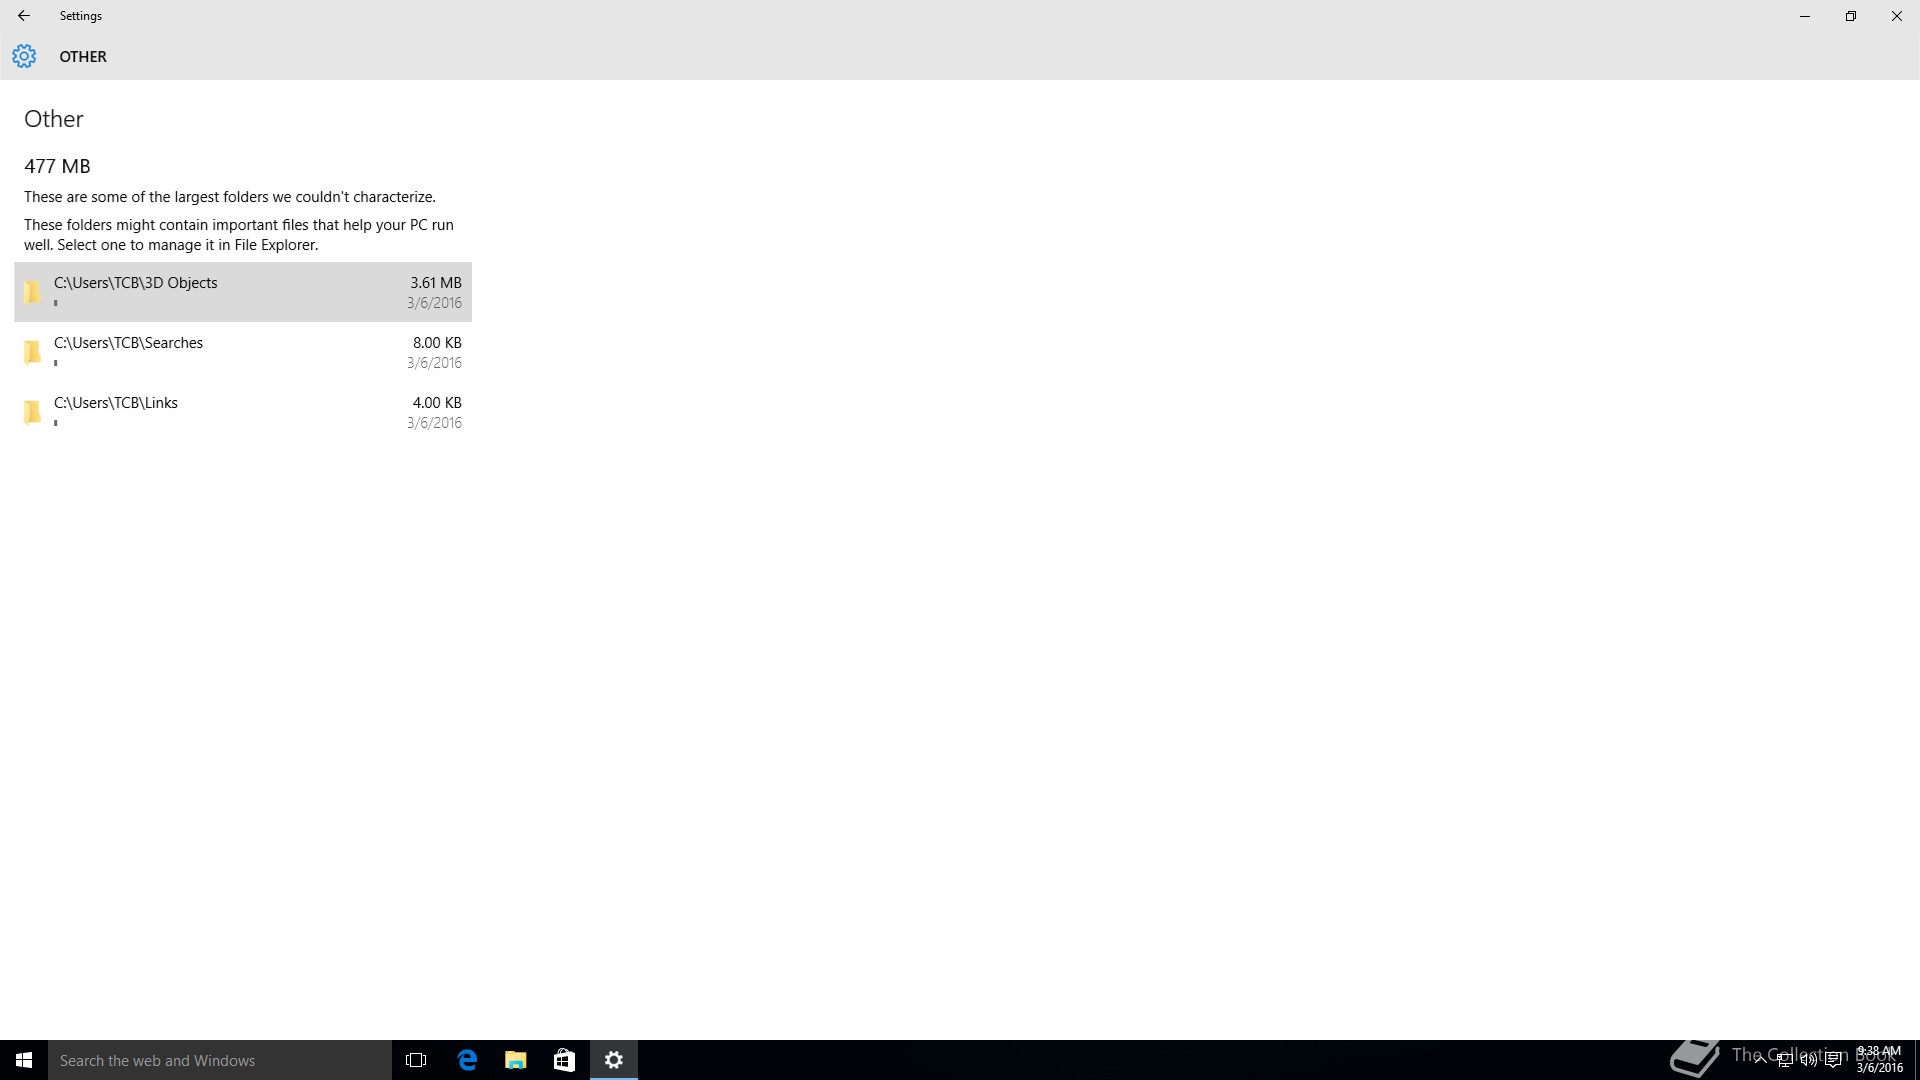Restore down the Settings window
The image size is (1920, 1080).
(x=1850, y=16)
